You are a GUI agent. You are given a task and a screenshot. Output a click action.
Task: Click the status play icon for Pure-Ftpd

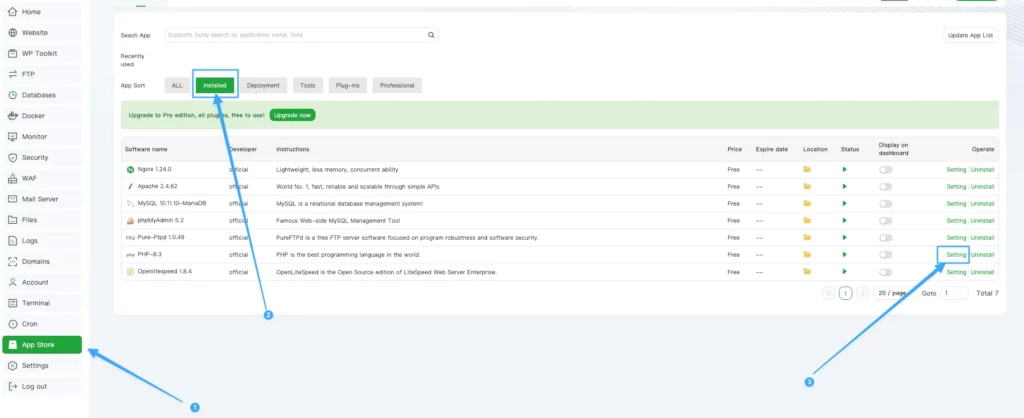(844, 238)
